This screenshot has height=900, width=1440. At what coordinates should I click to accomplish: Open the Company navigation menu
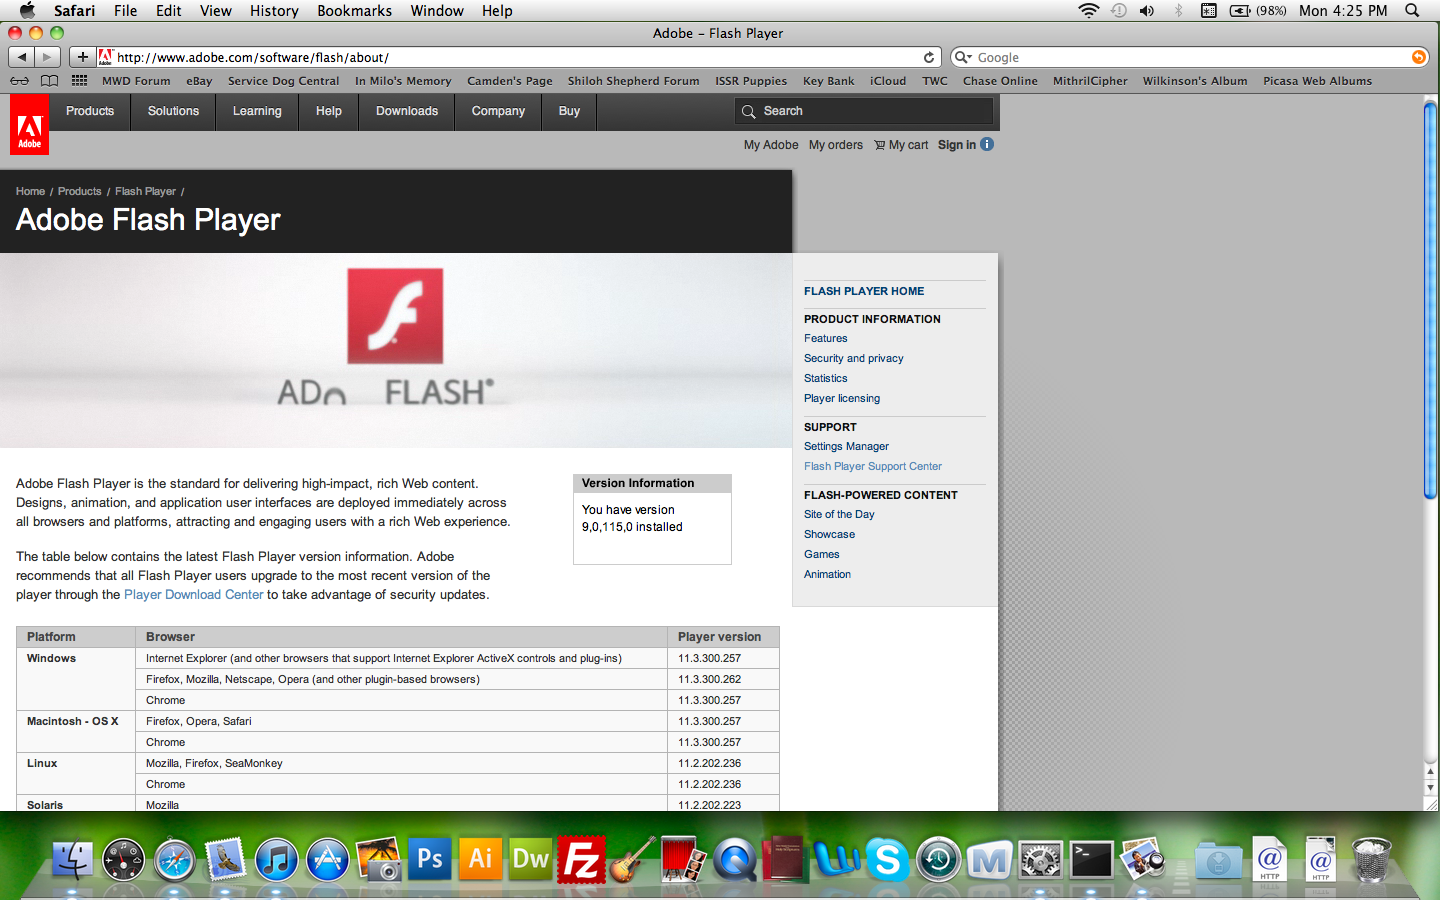[x=498, y=111]
